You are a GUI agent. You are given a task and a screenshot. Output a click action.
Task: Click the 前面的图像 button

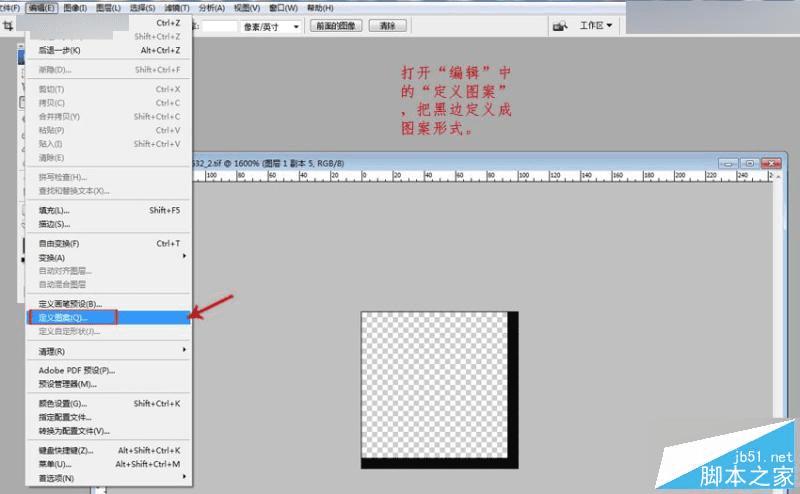click(x=336, y=26)
